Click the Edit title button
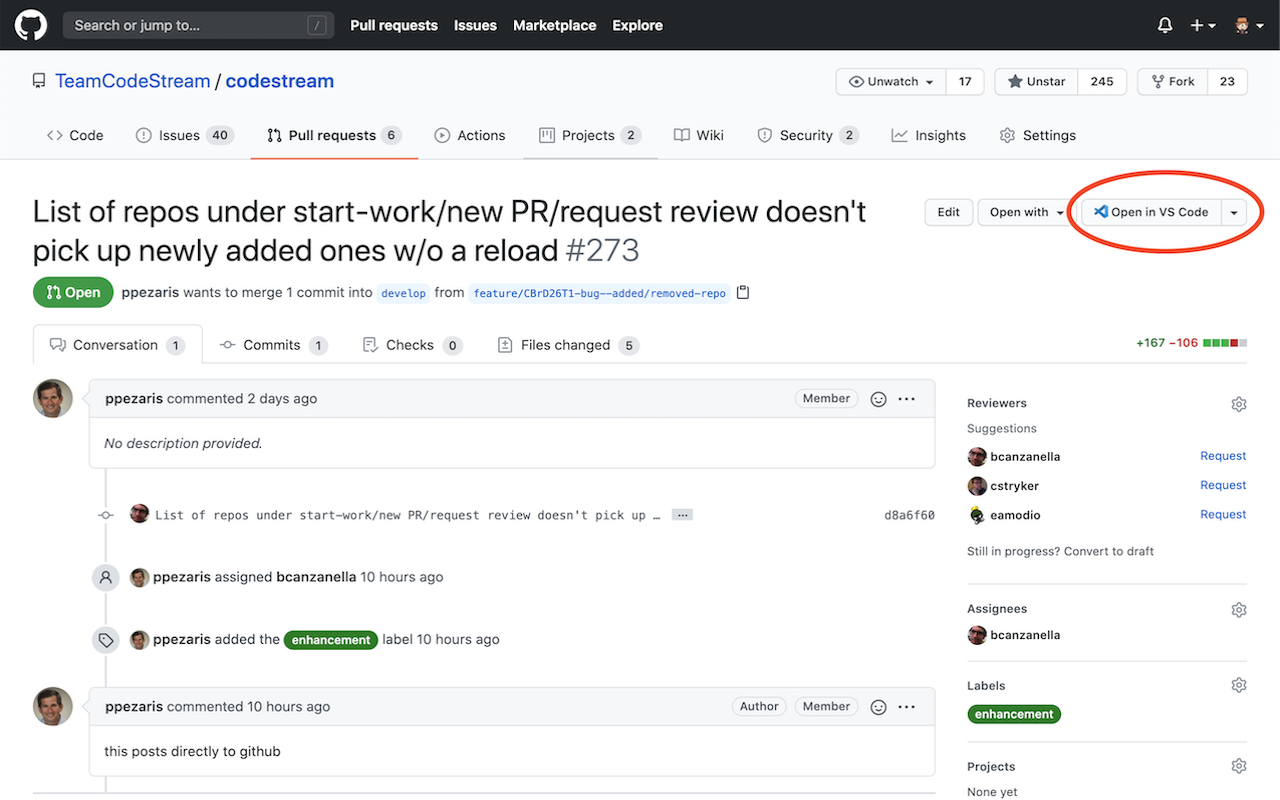 pos(949,212)
